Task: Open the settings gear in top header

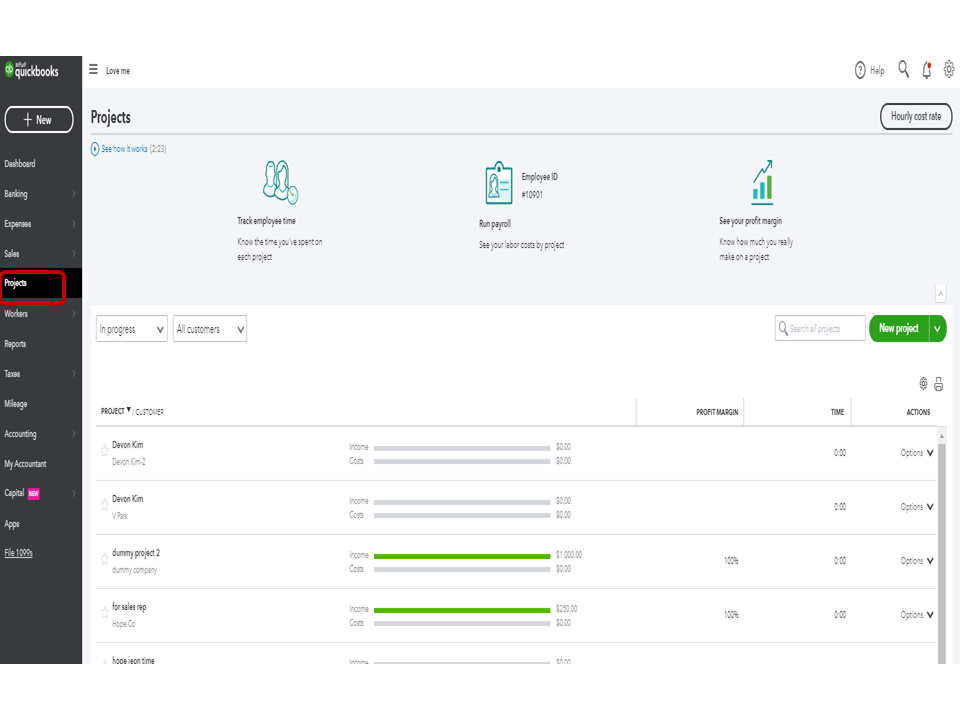Action: [949, 70]
